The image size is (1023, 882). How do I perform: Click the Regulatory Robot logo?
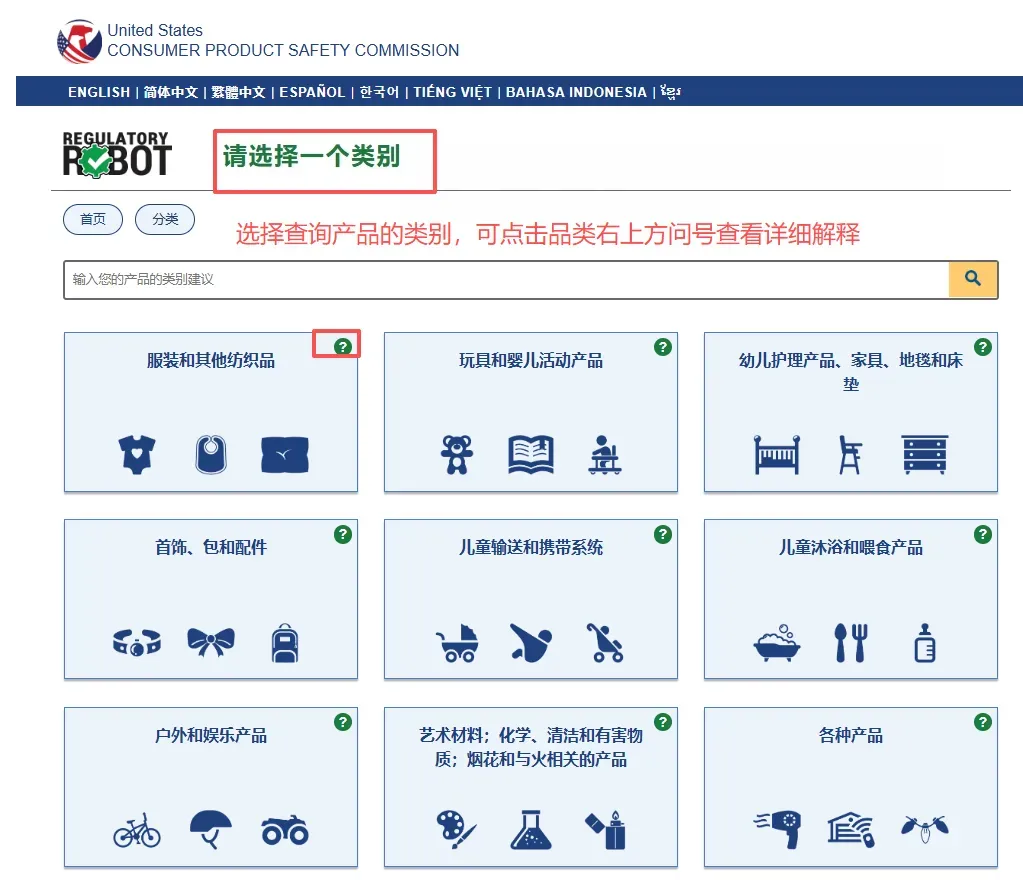117,155
